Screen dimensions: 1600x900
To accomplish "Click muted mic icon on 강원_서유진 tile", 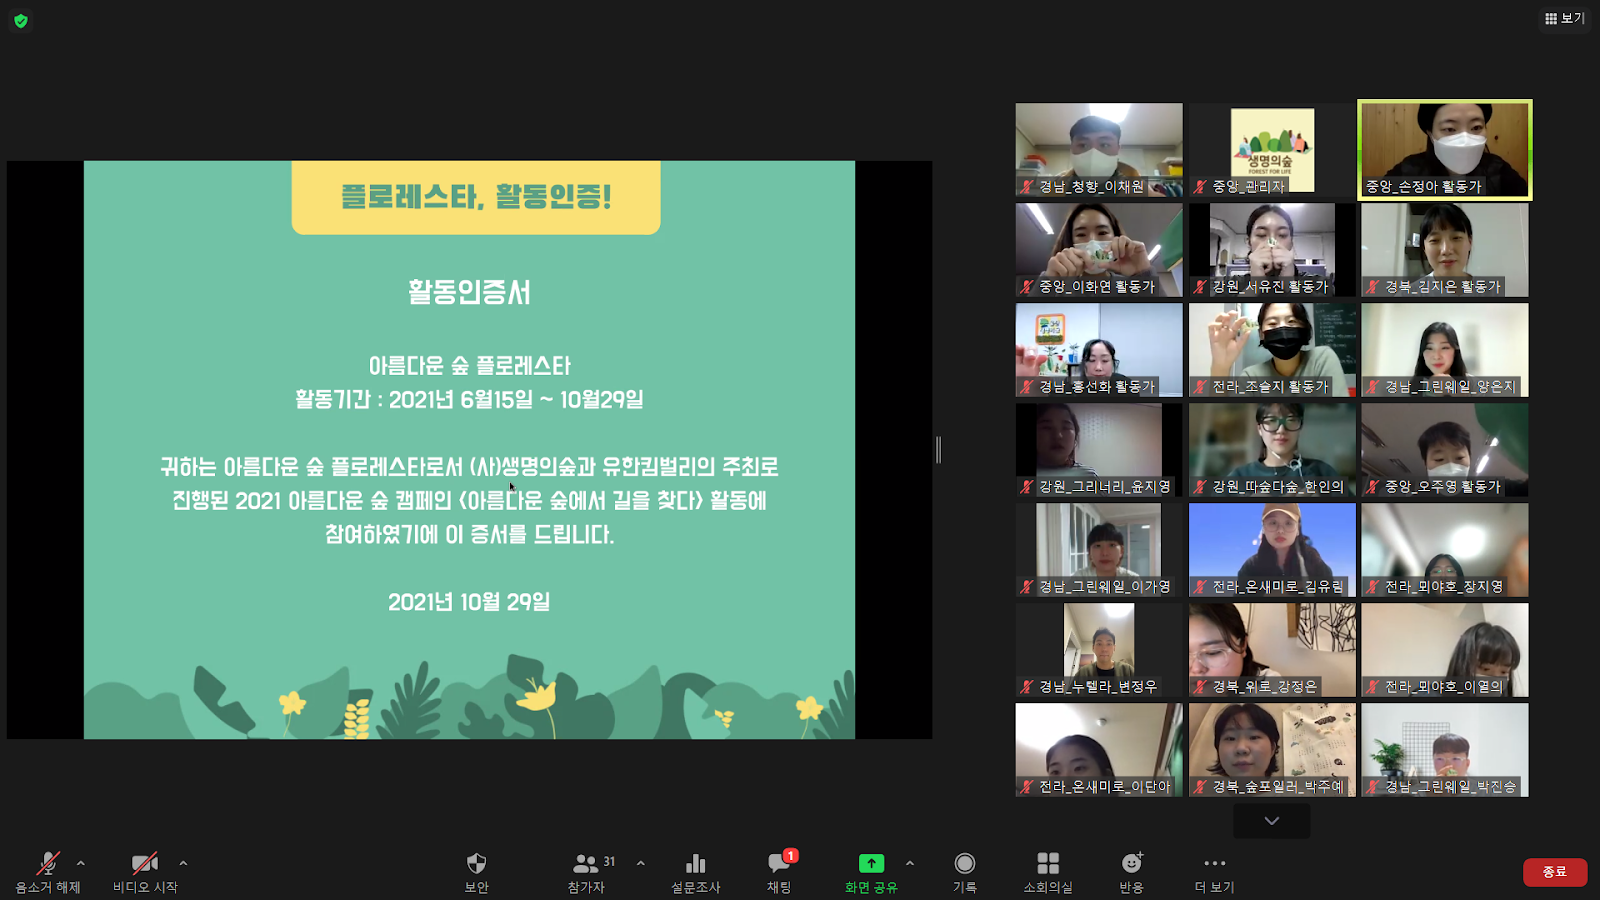I will coord(1200,287).
